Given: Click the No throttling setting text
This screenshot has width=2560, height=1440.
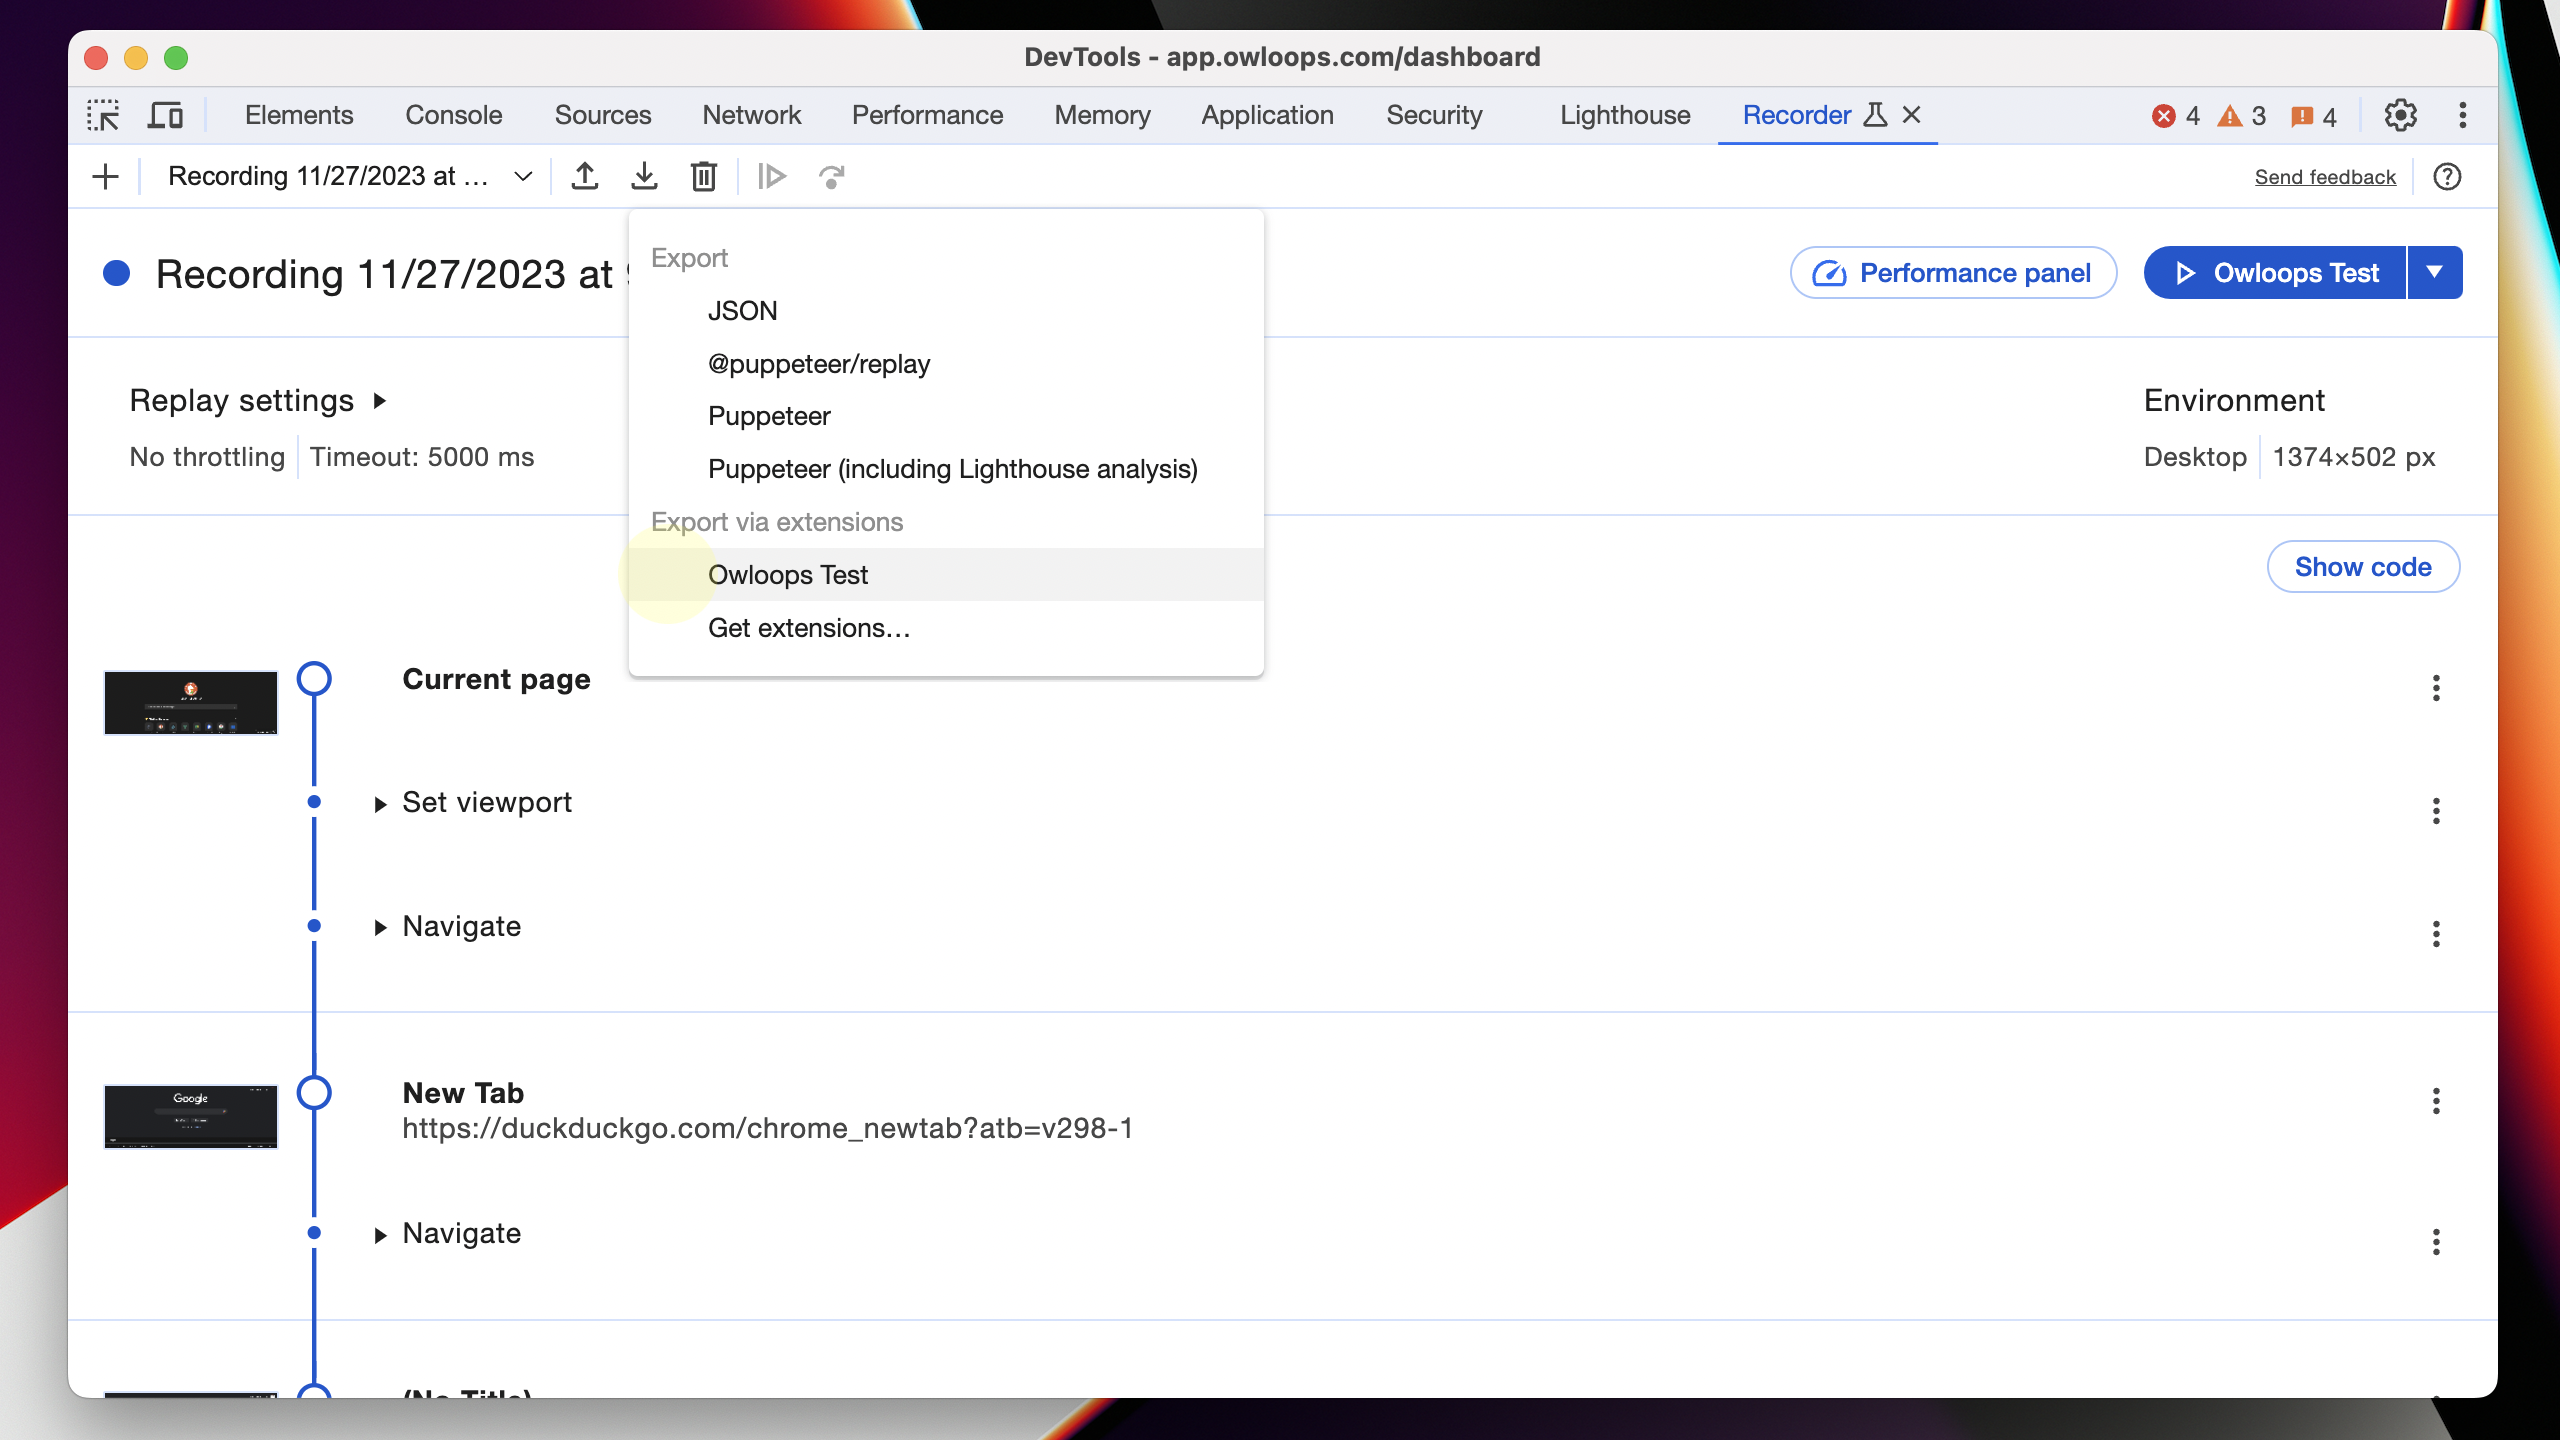Looking at the screenshot, I should click(x=207, y=457).
